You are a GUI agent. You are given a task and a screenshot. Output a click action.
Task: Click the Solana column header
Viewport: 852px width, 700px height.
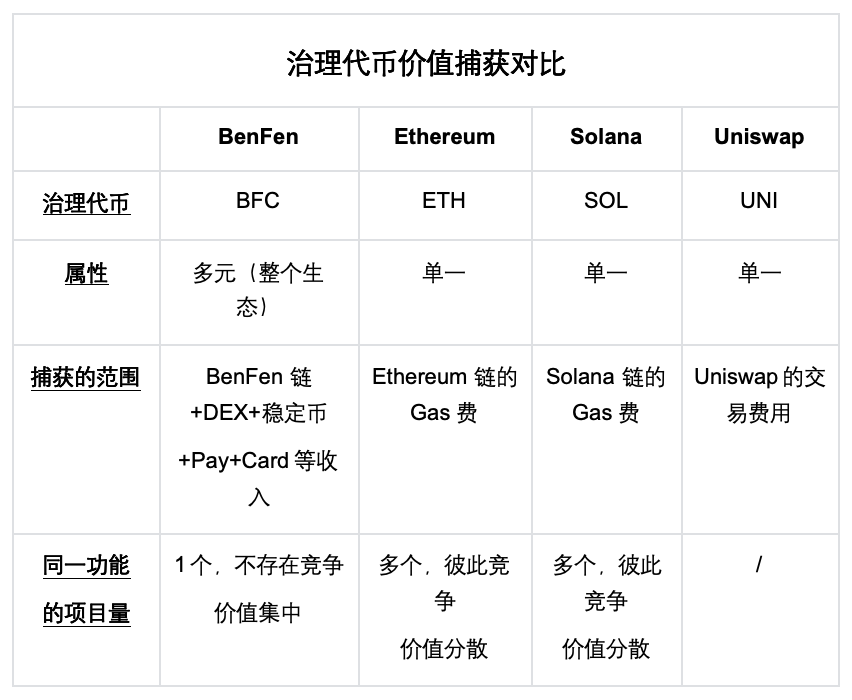point(606,137)
